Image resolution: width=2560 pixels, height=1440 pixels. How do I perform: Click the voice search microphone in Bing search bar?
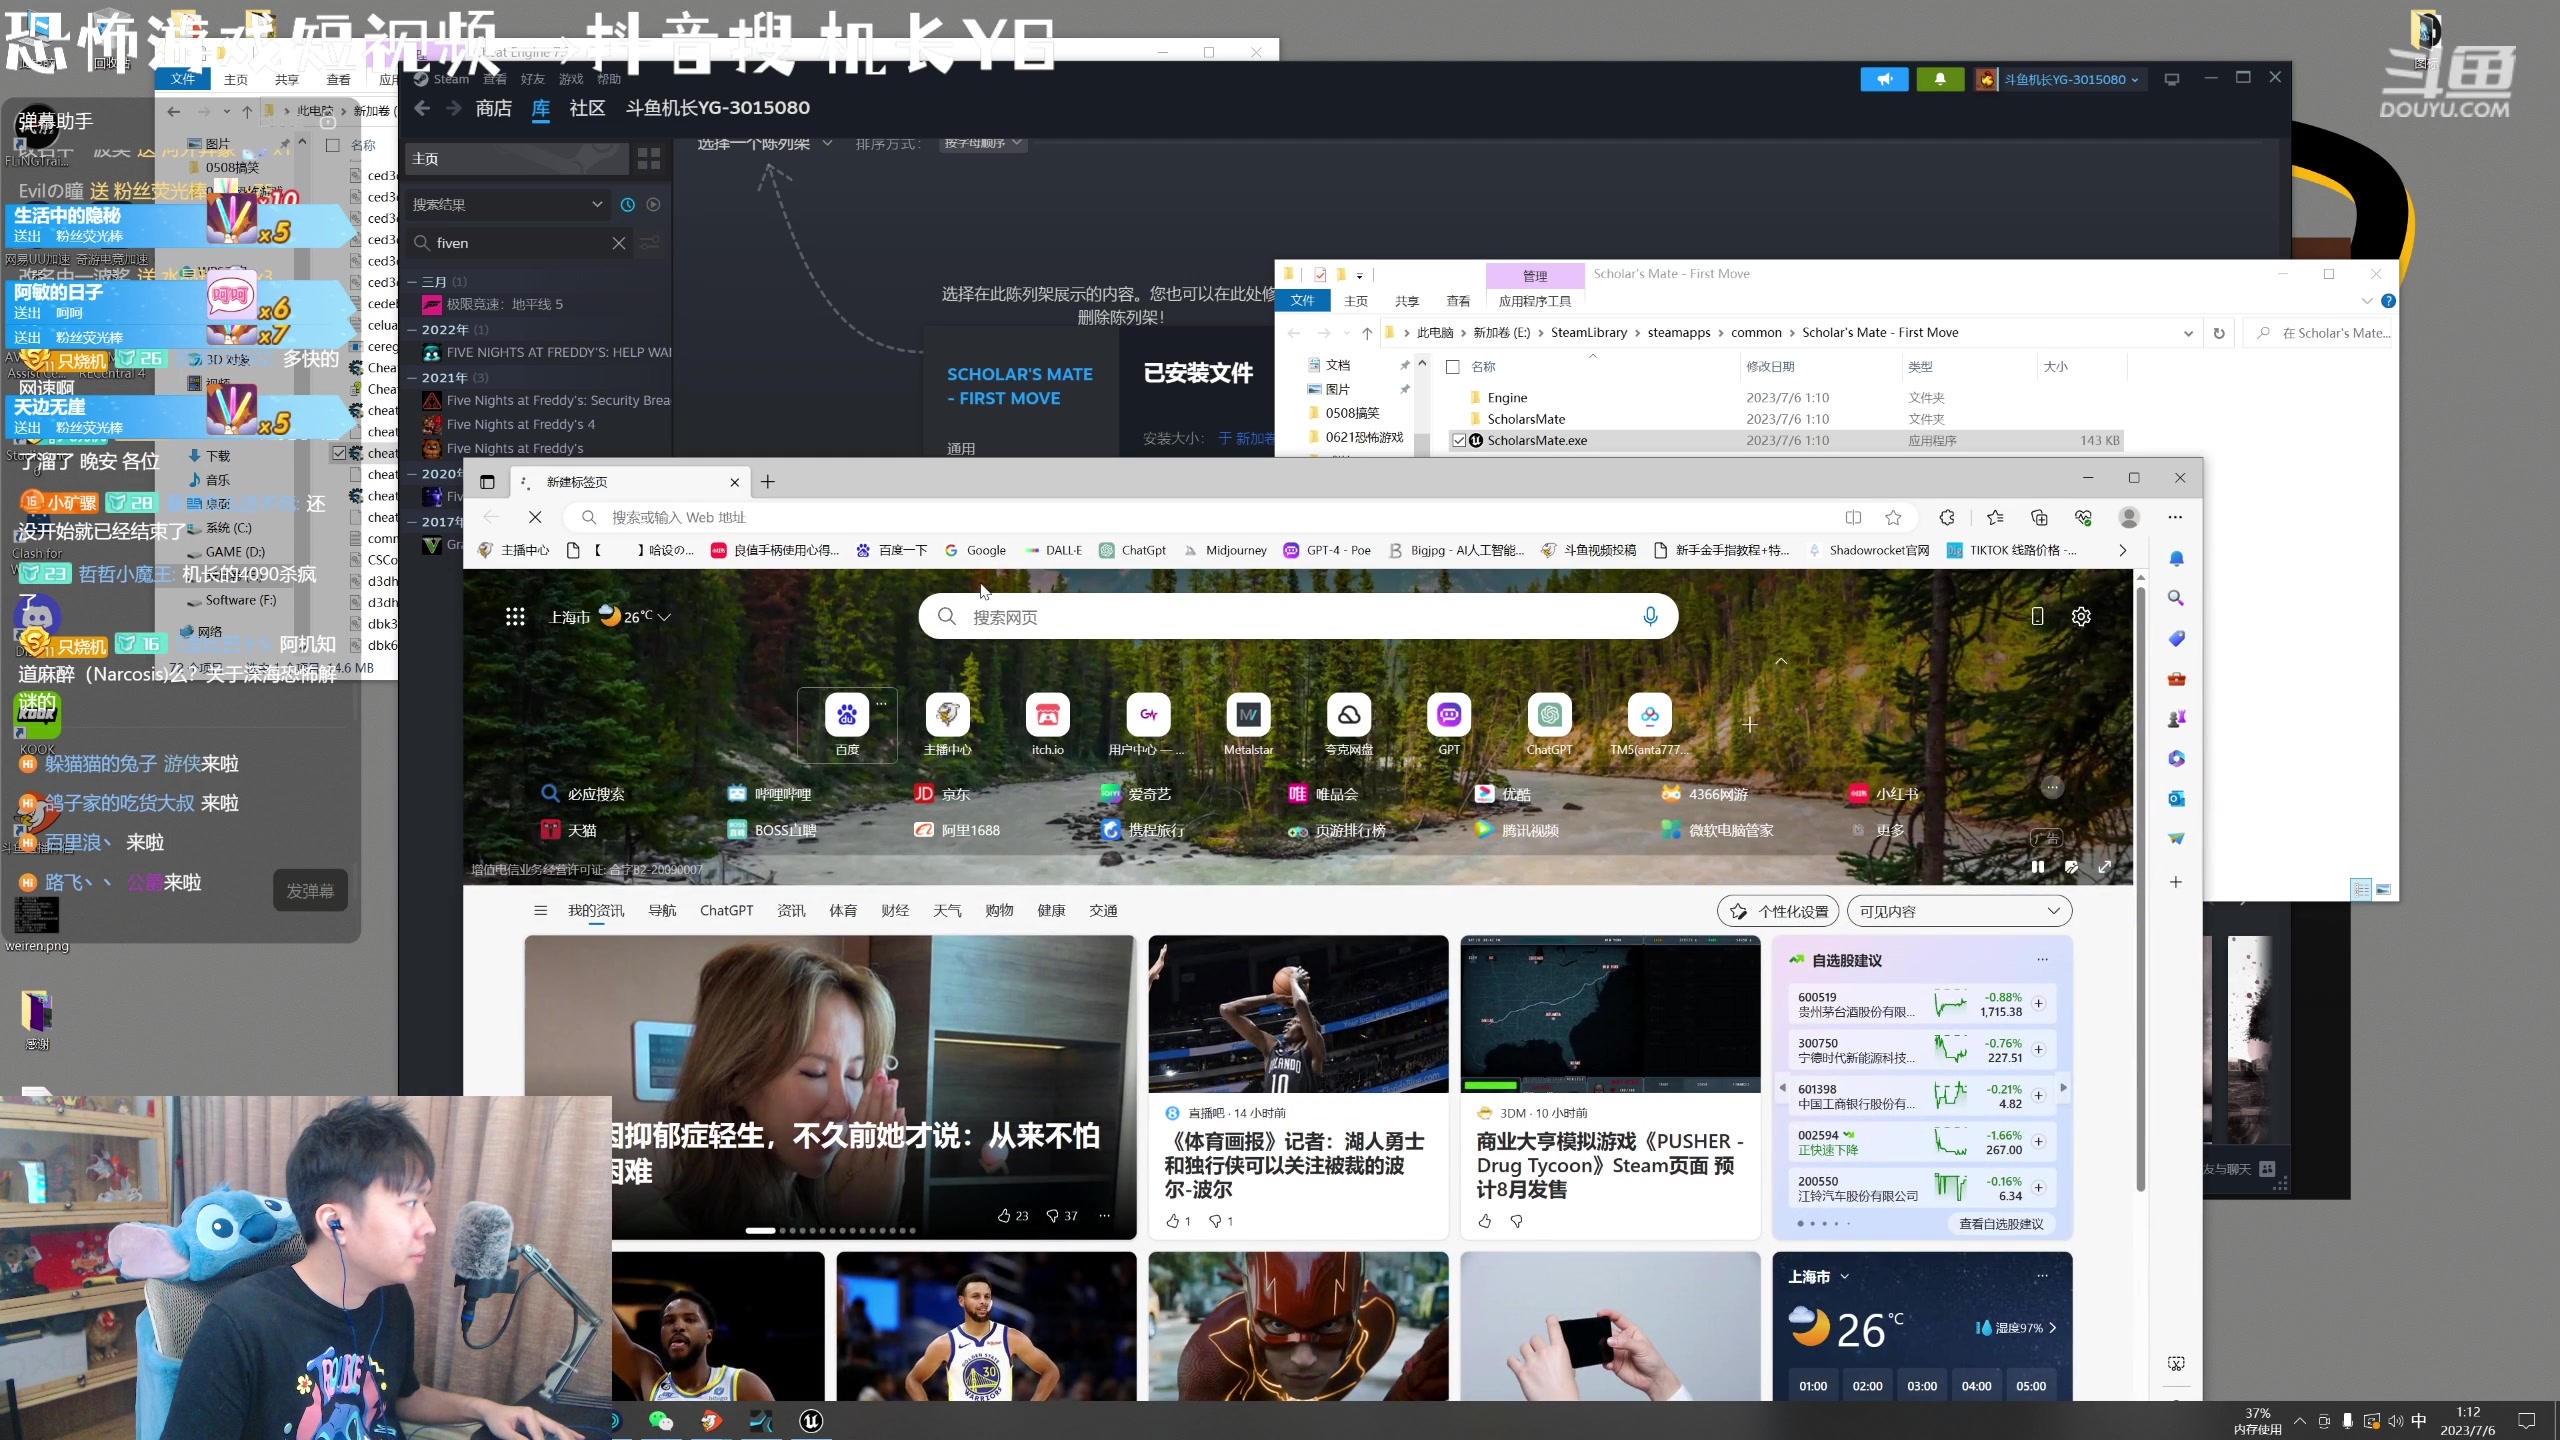pyautogui.click(x=1651, y=616)
